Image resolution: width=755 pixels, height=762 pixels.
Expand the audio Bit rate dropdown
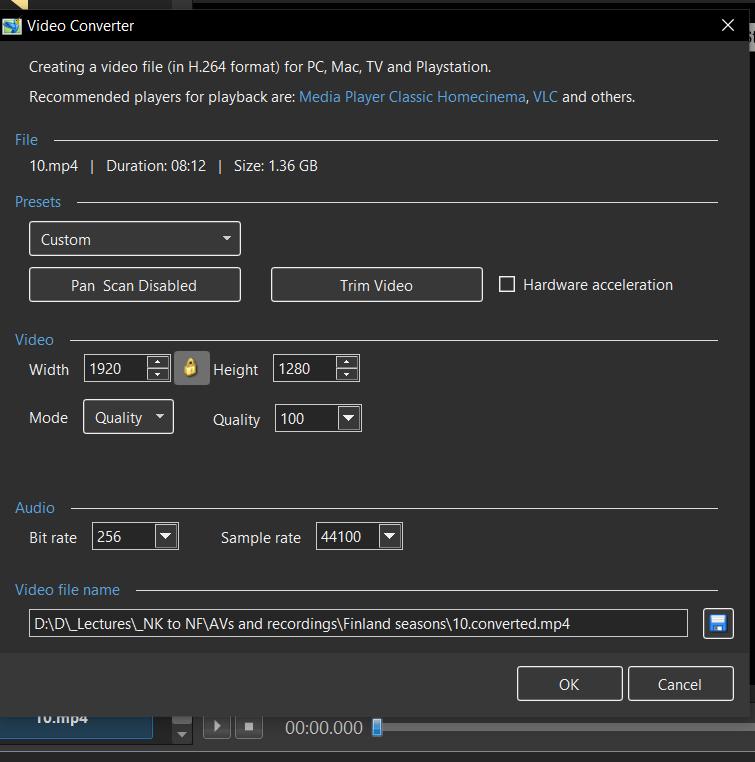(166, 537)
